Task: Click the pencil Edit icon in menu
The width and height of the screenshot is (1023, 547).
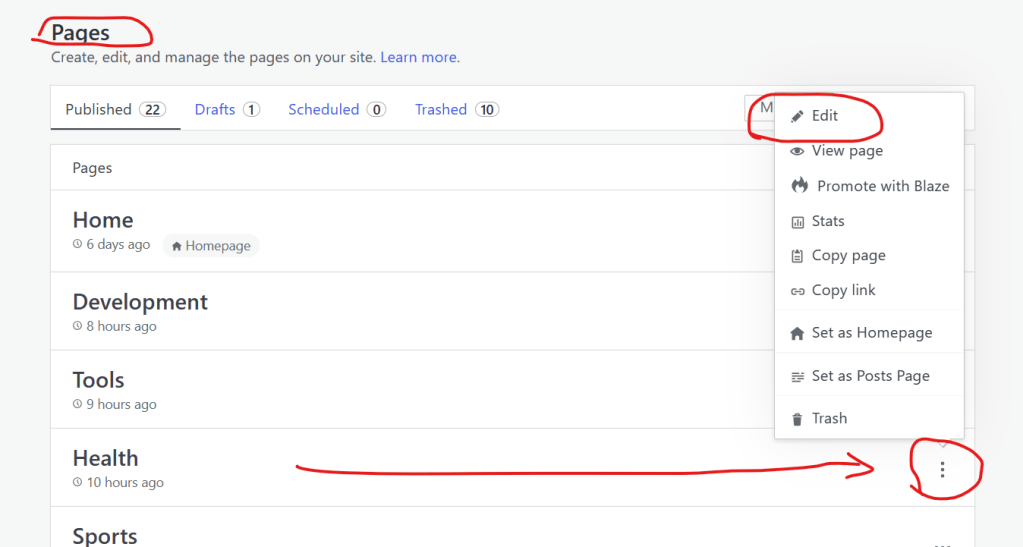Action: pyautogui.click(x=797, y=116)
